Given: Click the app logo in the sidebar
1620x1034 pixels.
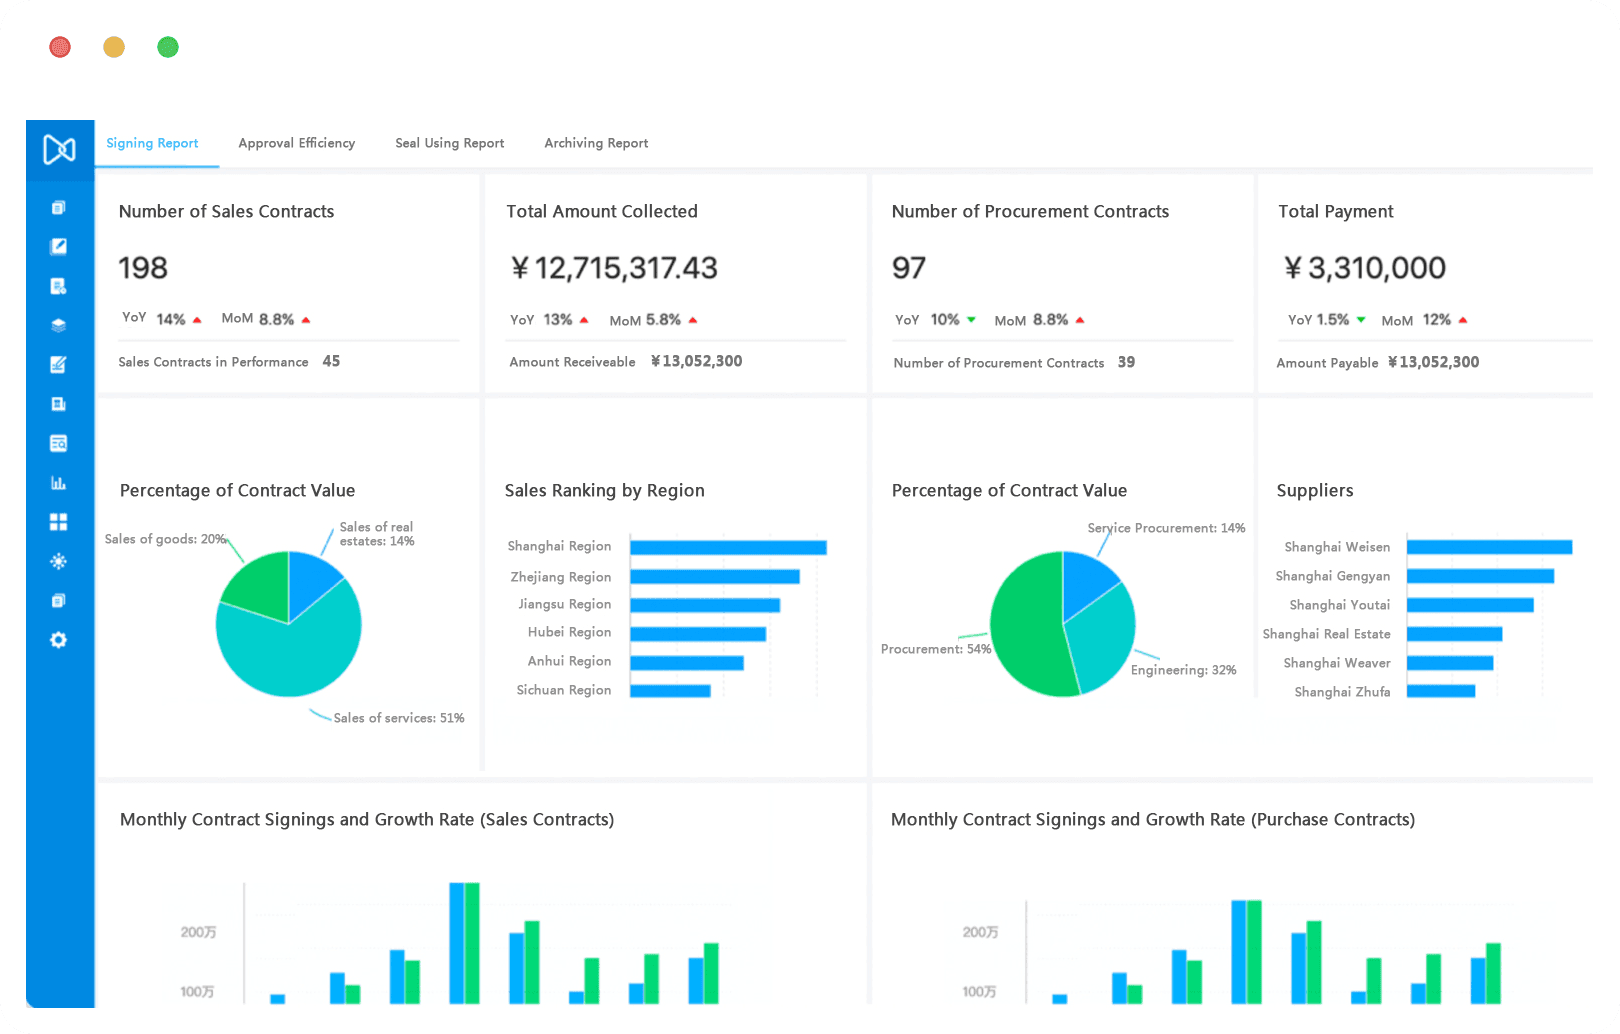Looking at the screenshot, I should tap(59, 150).
